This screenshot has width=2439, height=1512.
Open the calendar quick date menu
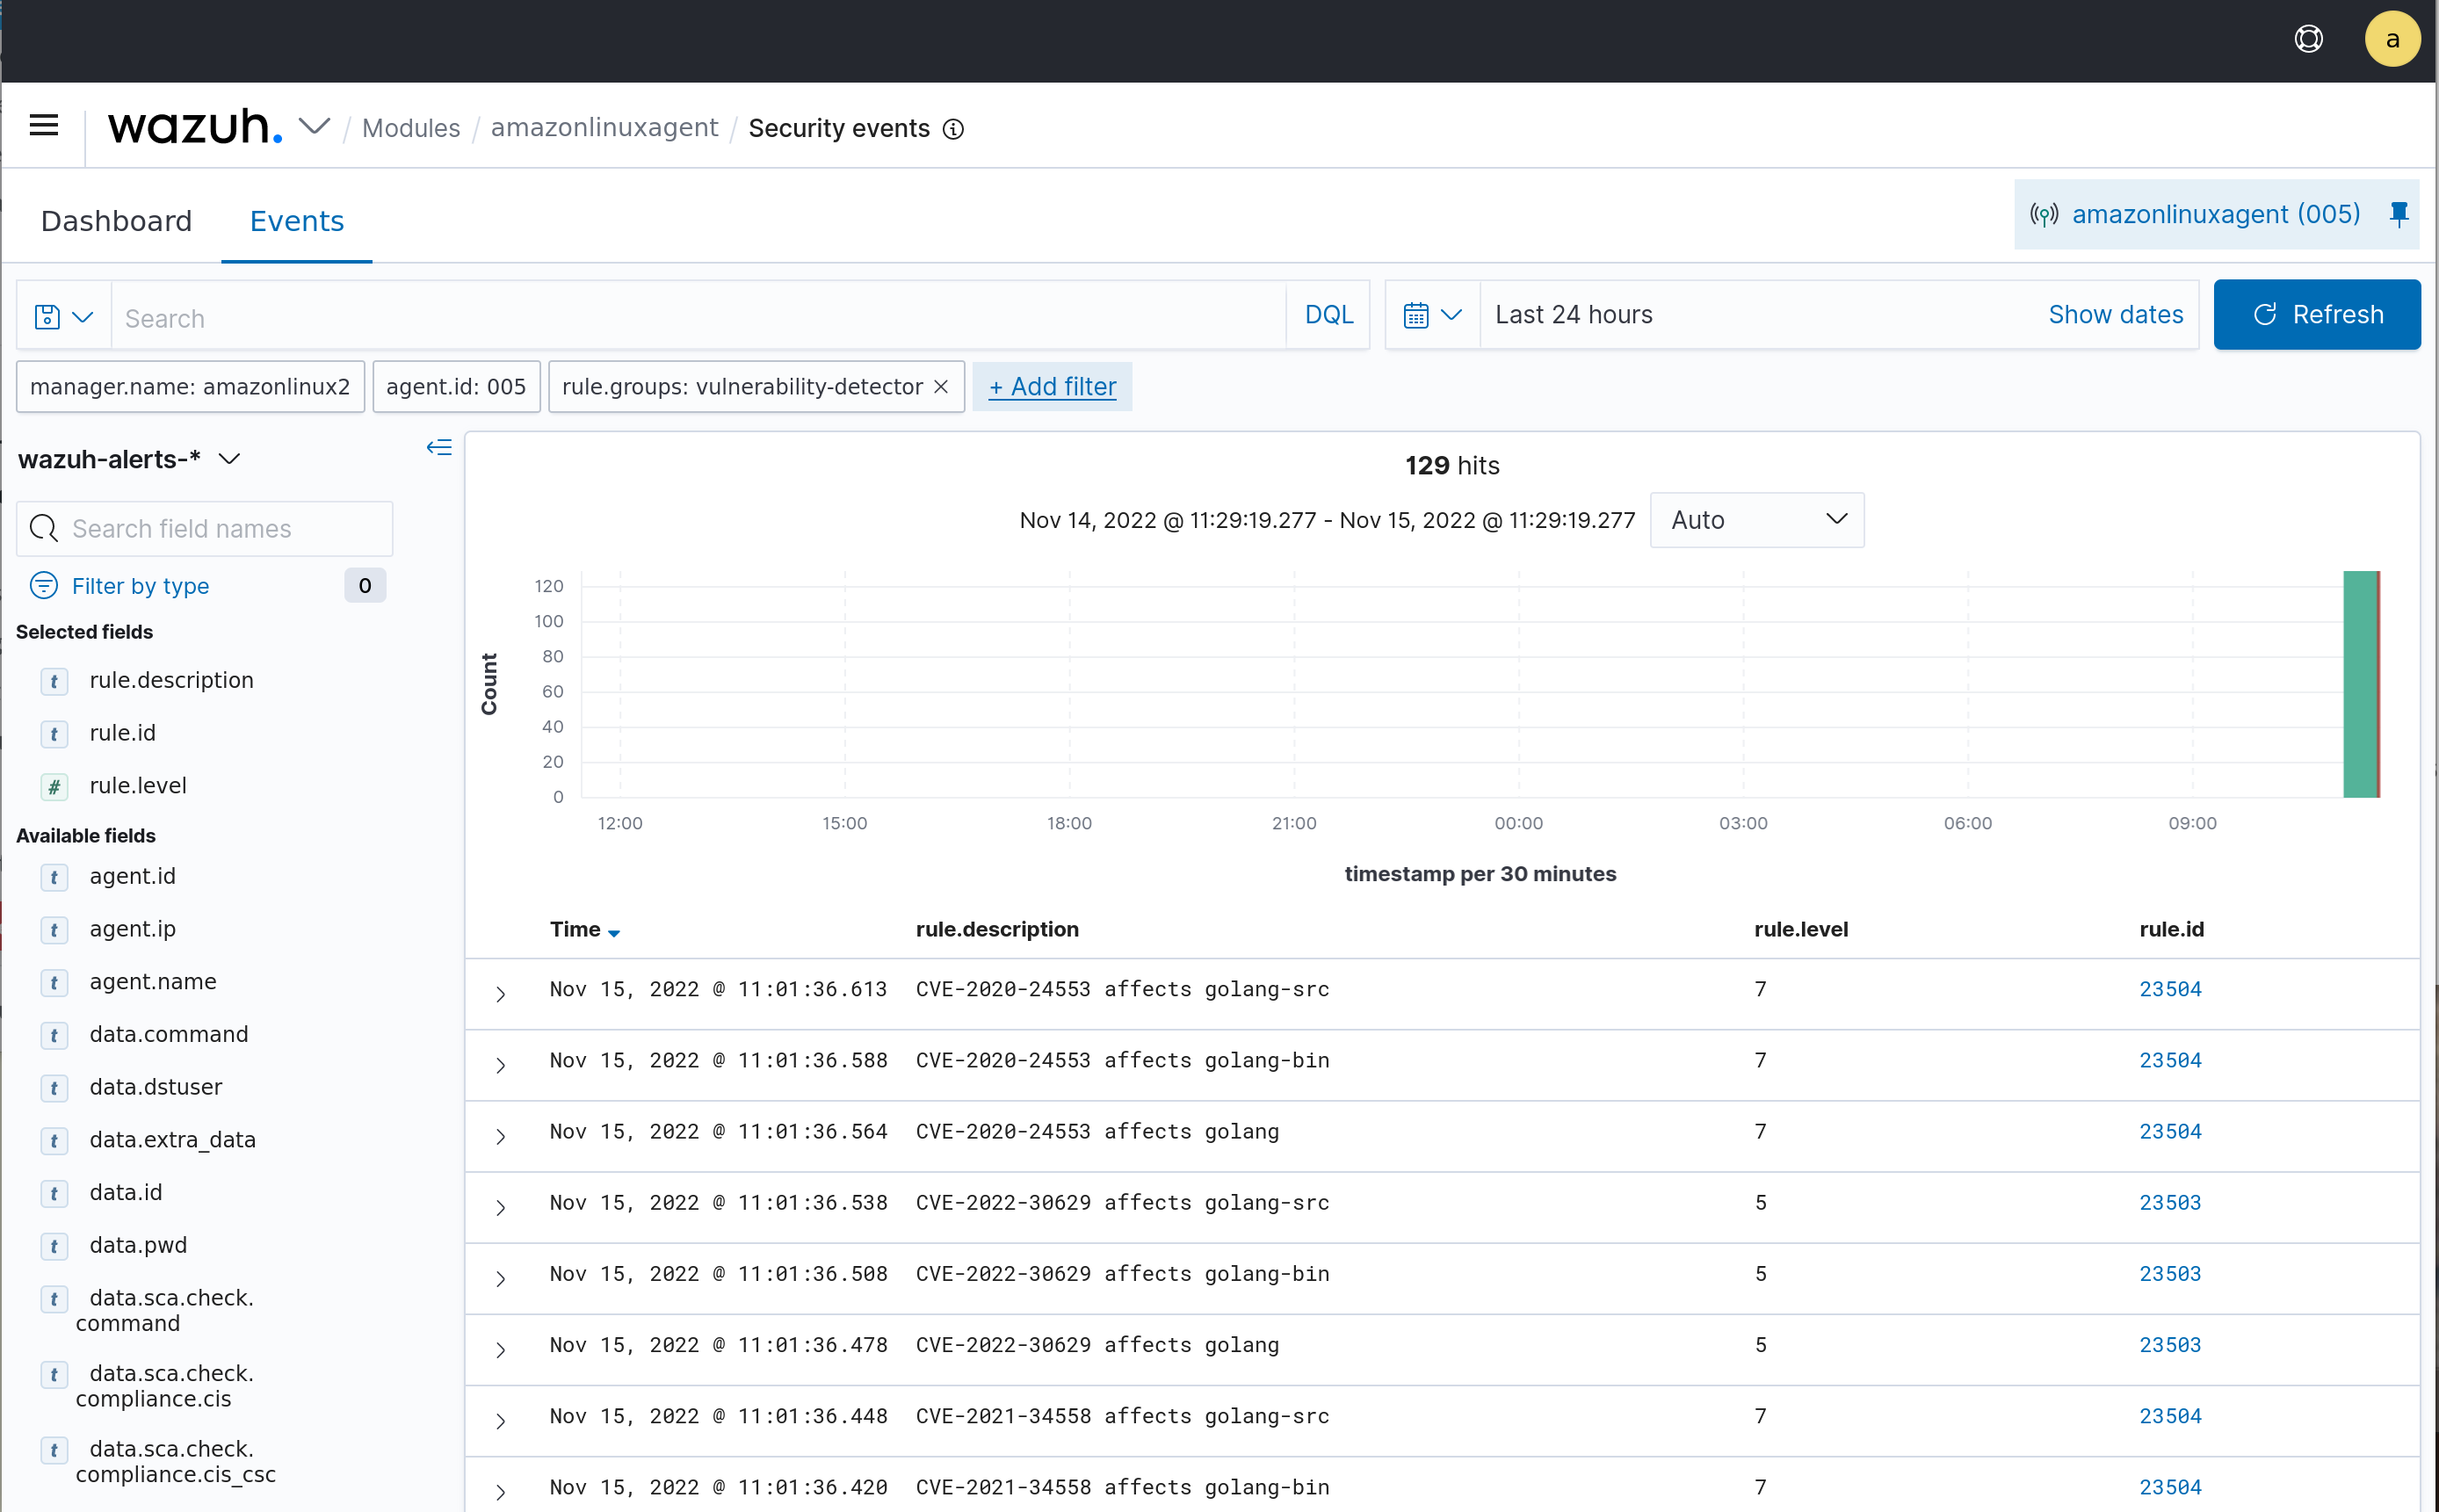tap(1432, 315)
